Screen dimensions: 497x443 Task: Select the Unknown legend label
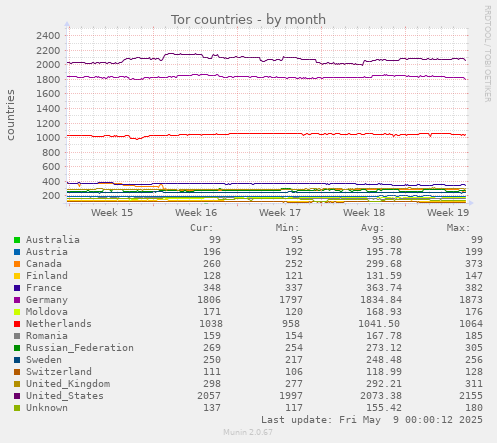[x=47, y=408]
